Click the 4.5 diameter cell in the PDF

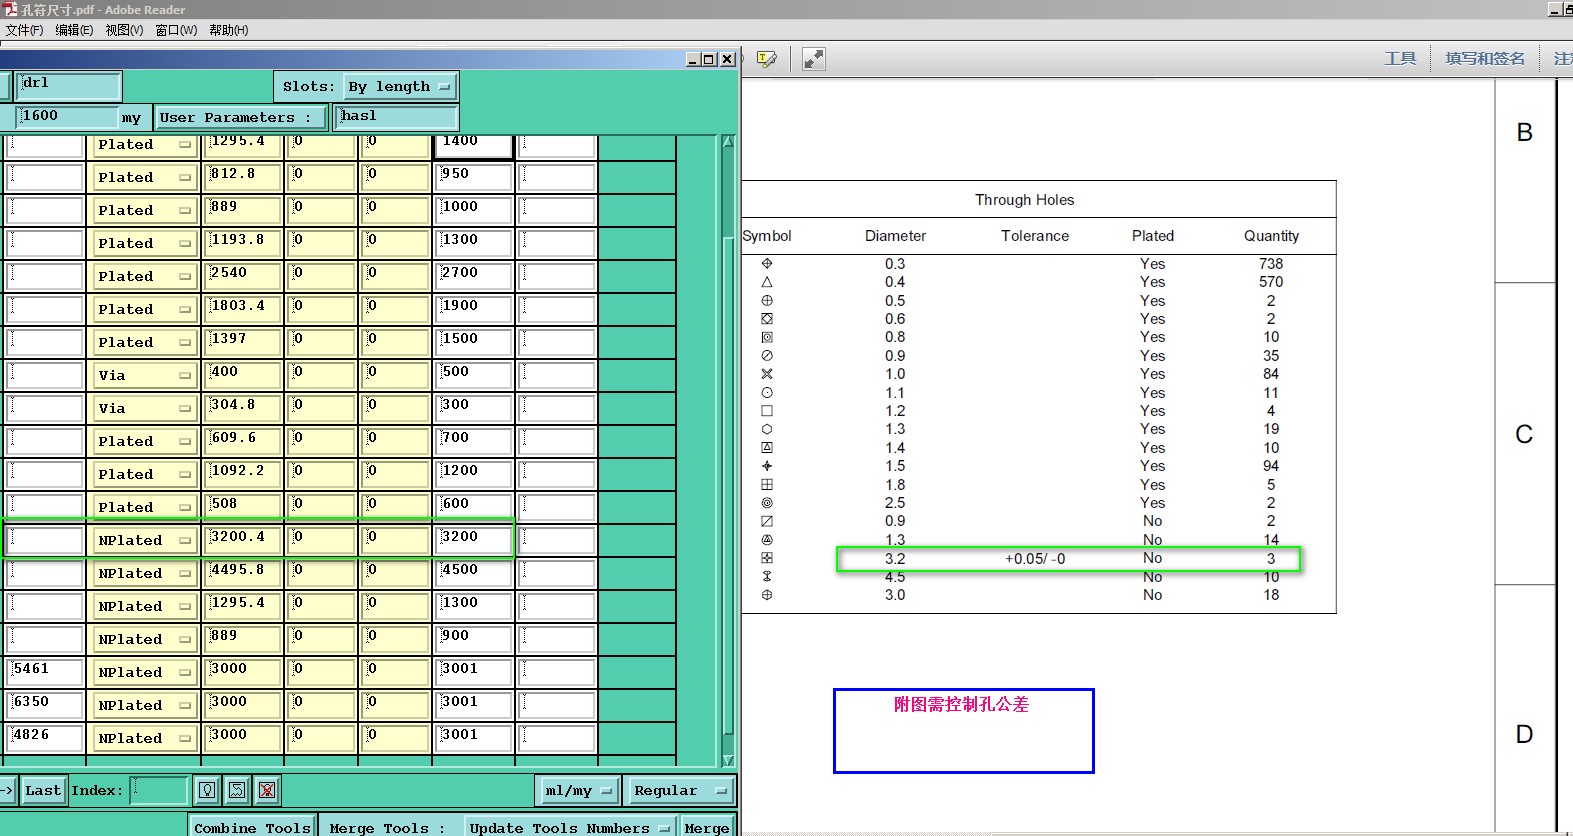point(895,577)
